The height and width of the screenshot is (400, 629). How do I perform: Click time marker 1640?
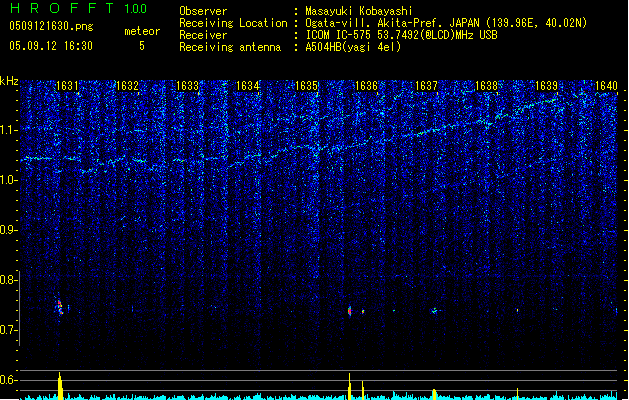coord(606,86)
